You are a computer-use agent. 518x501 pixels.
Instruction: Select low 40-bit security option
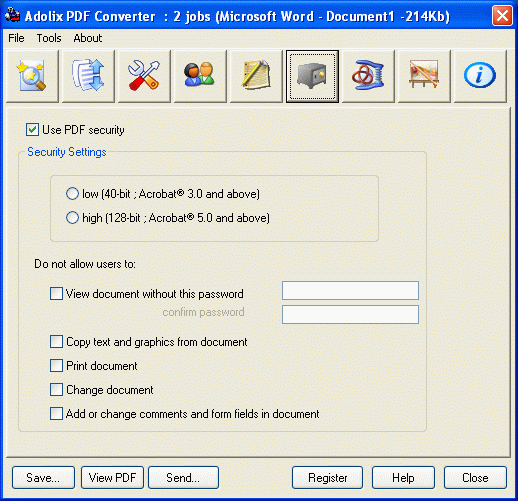pyautogui.click(x=72, y=194)
